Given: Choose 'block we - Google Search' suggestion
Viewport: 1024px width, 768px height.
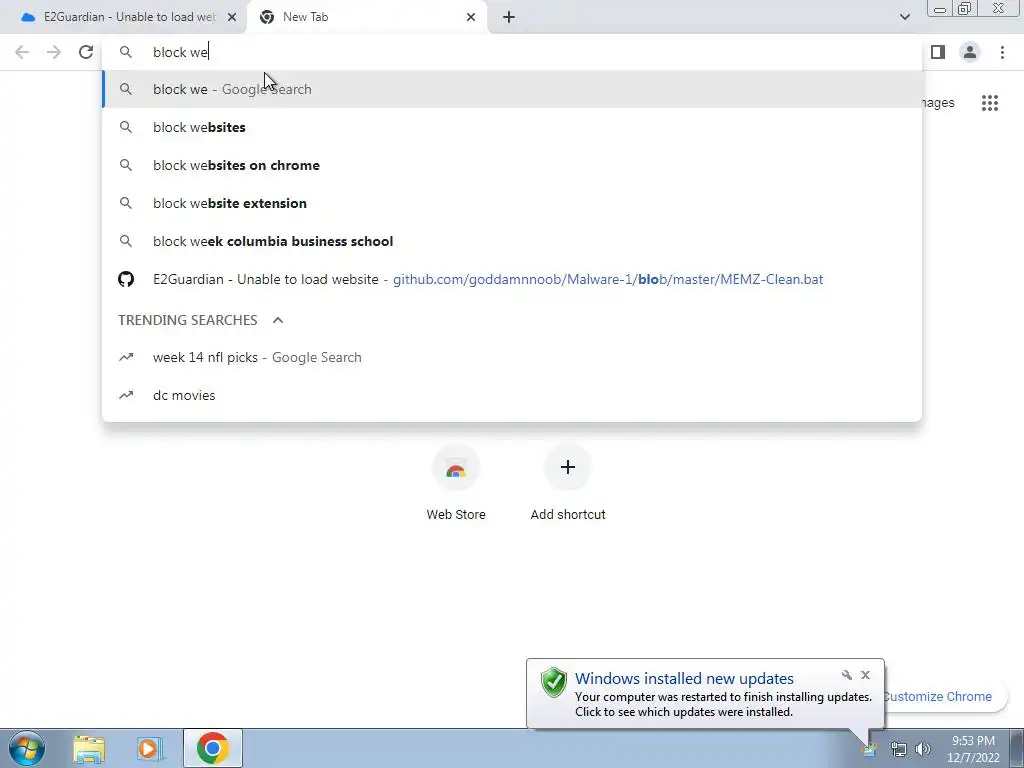Looking at the screenshot, I should [512, 89].
